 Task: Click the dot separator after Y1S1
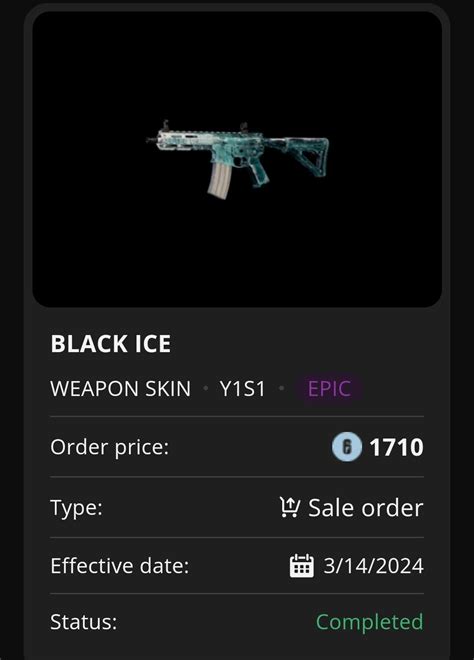(x=281, y=388)
